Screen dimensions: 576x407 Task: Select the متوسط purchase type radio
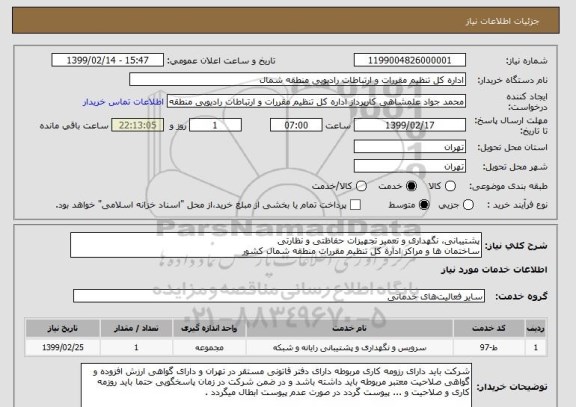click(424, 205)
